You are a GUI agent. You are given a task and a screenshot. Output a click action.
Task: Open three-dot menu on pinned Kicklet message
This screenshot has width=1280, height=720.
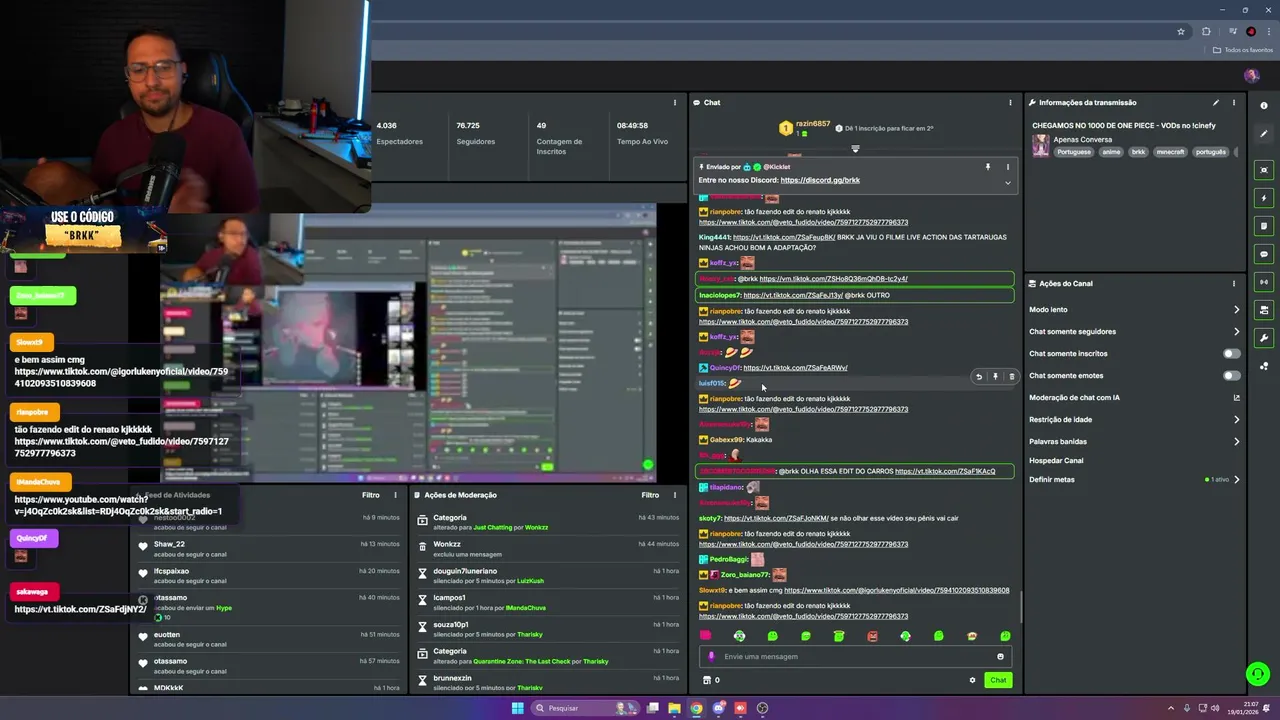(1007, 167)
